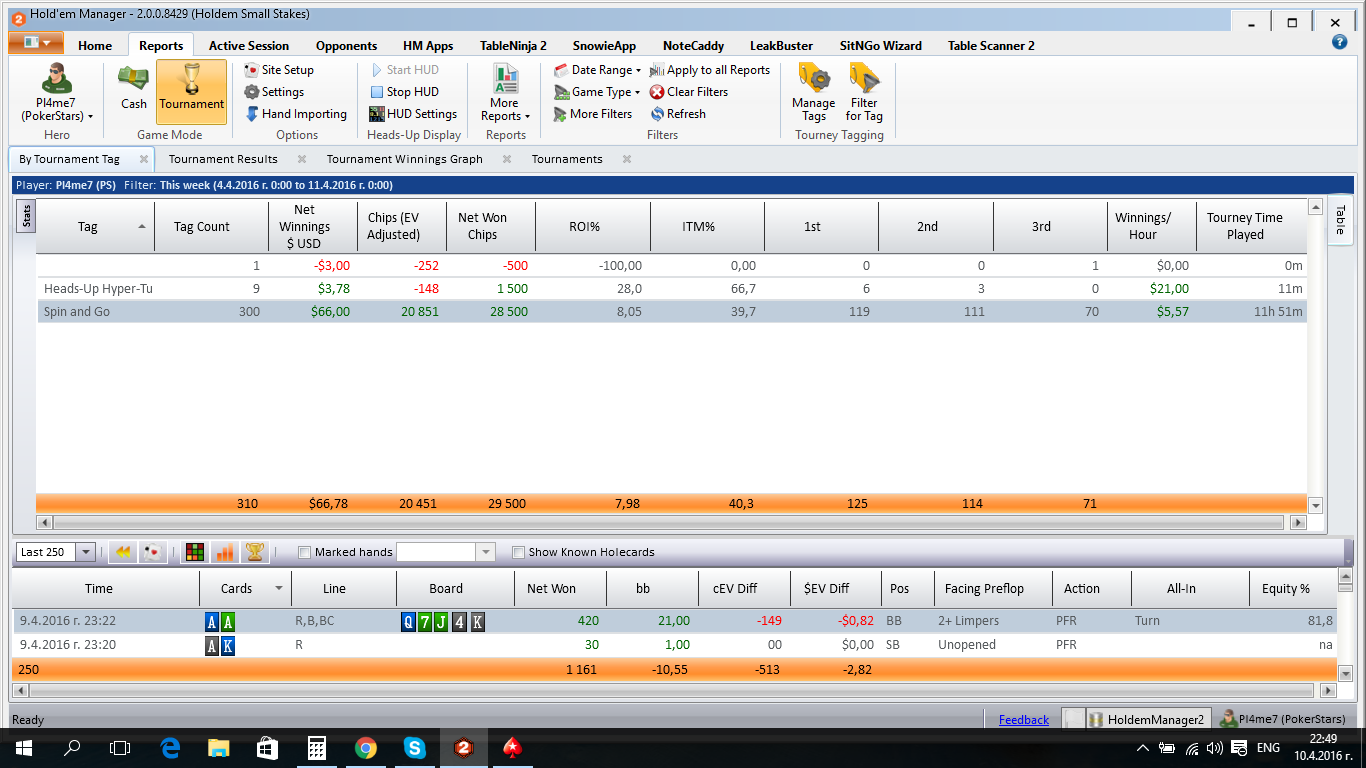Clear Filters with the red X
This screenshot has width=1366, height=768.
689,92
